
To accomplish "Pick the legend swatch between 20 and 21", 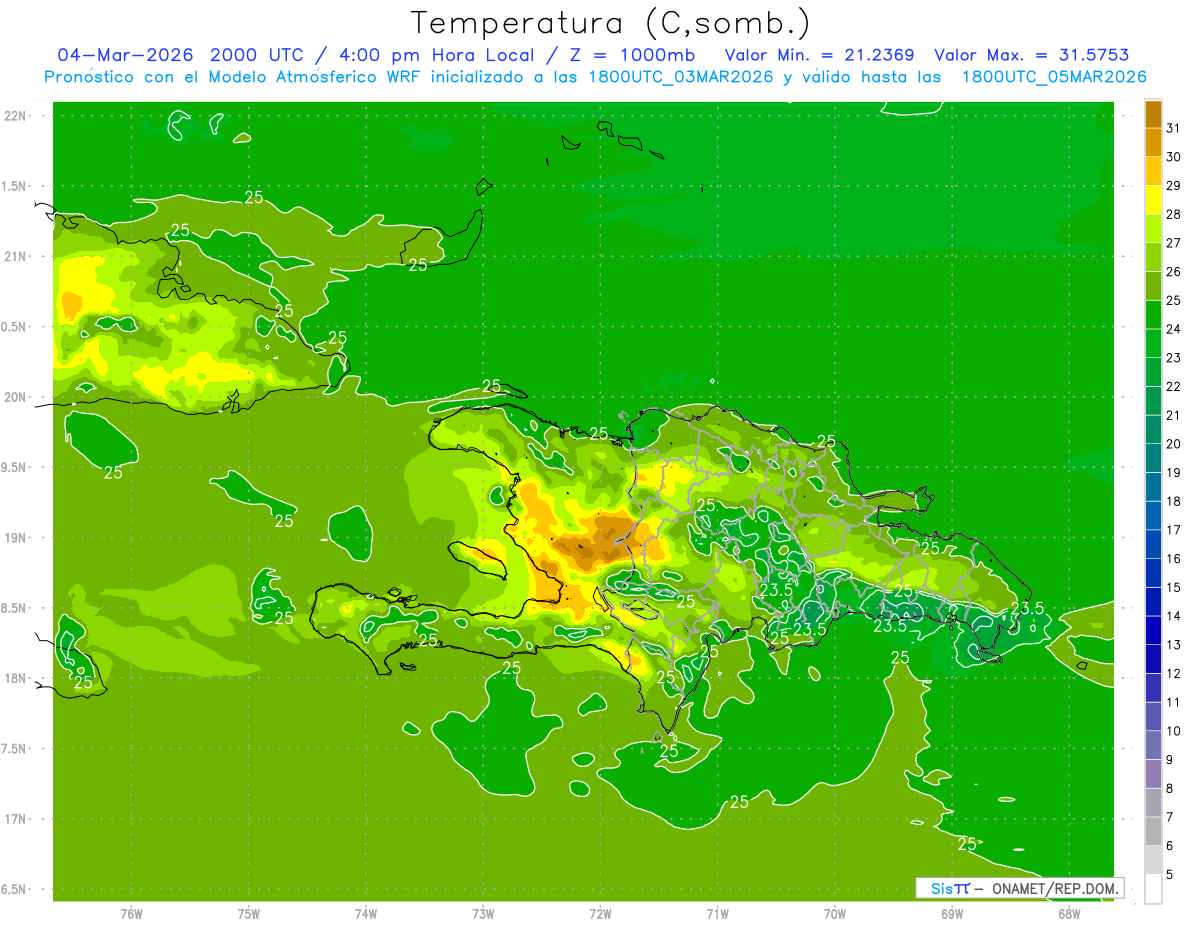I will point(1153,430).
